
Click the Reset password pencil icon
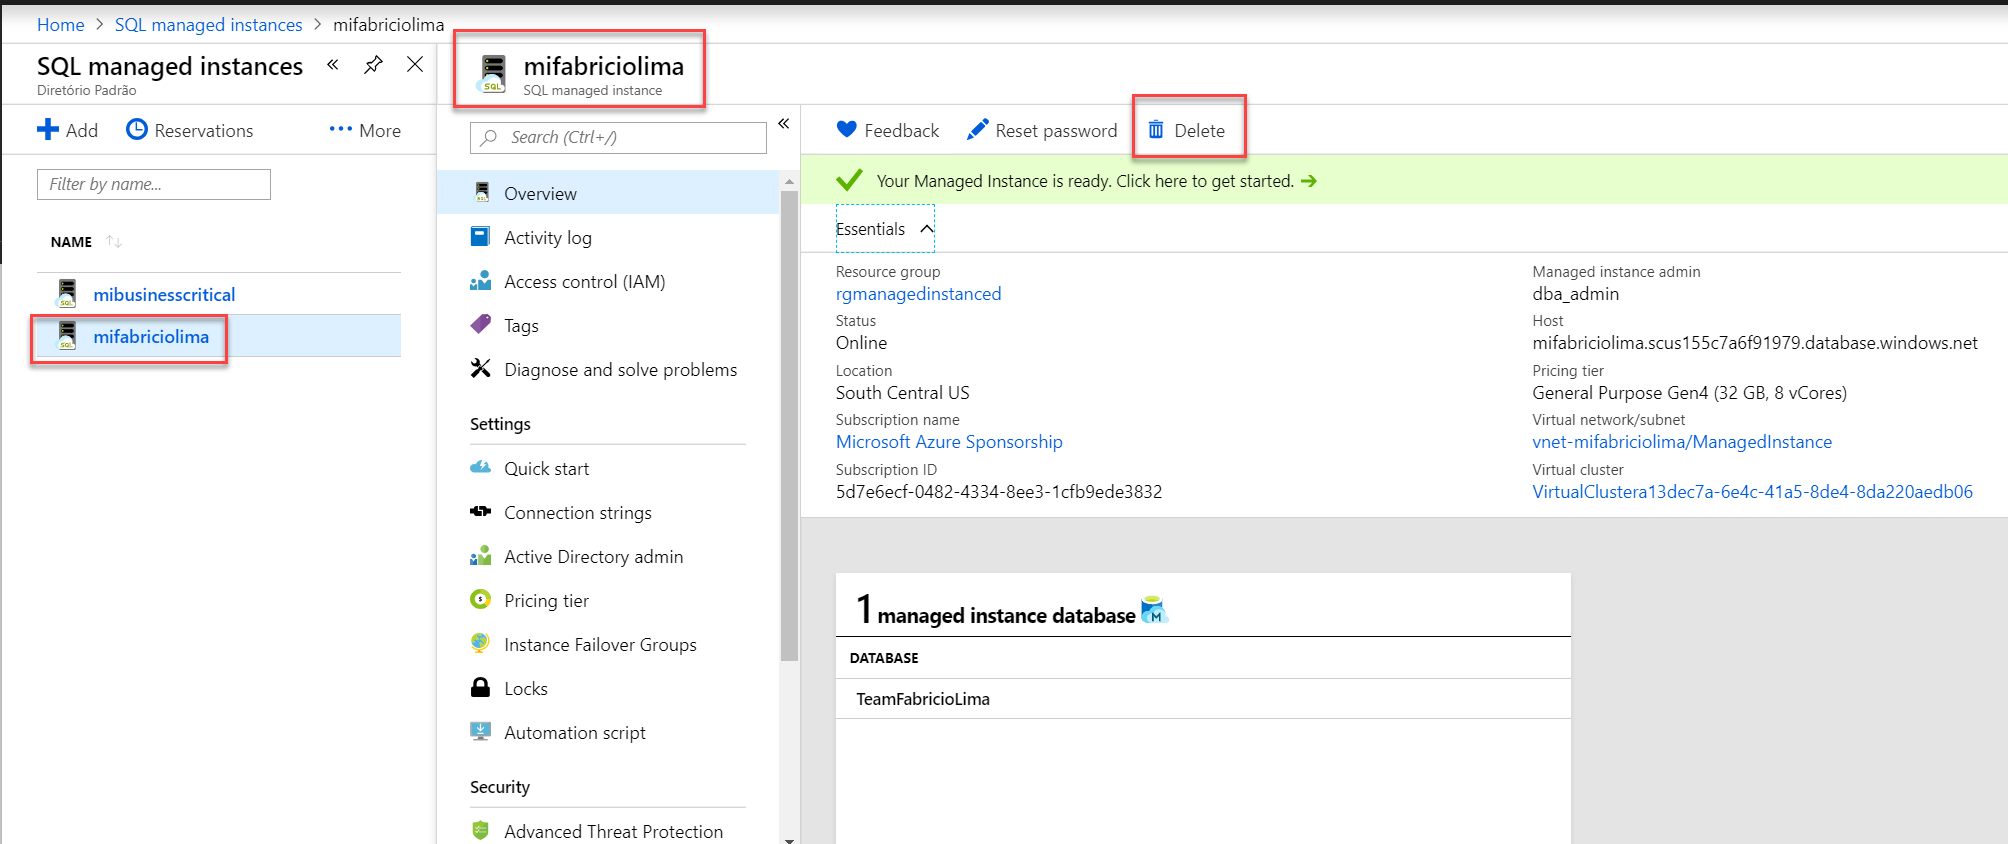[977, 130]
